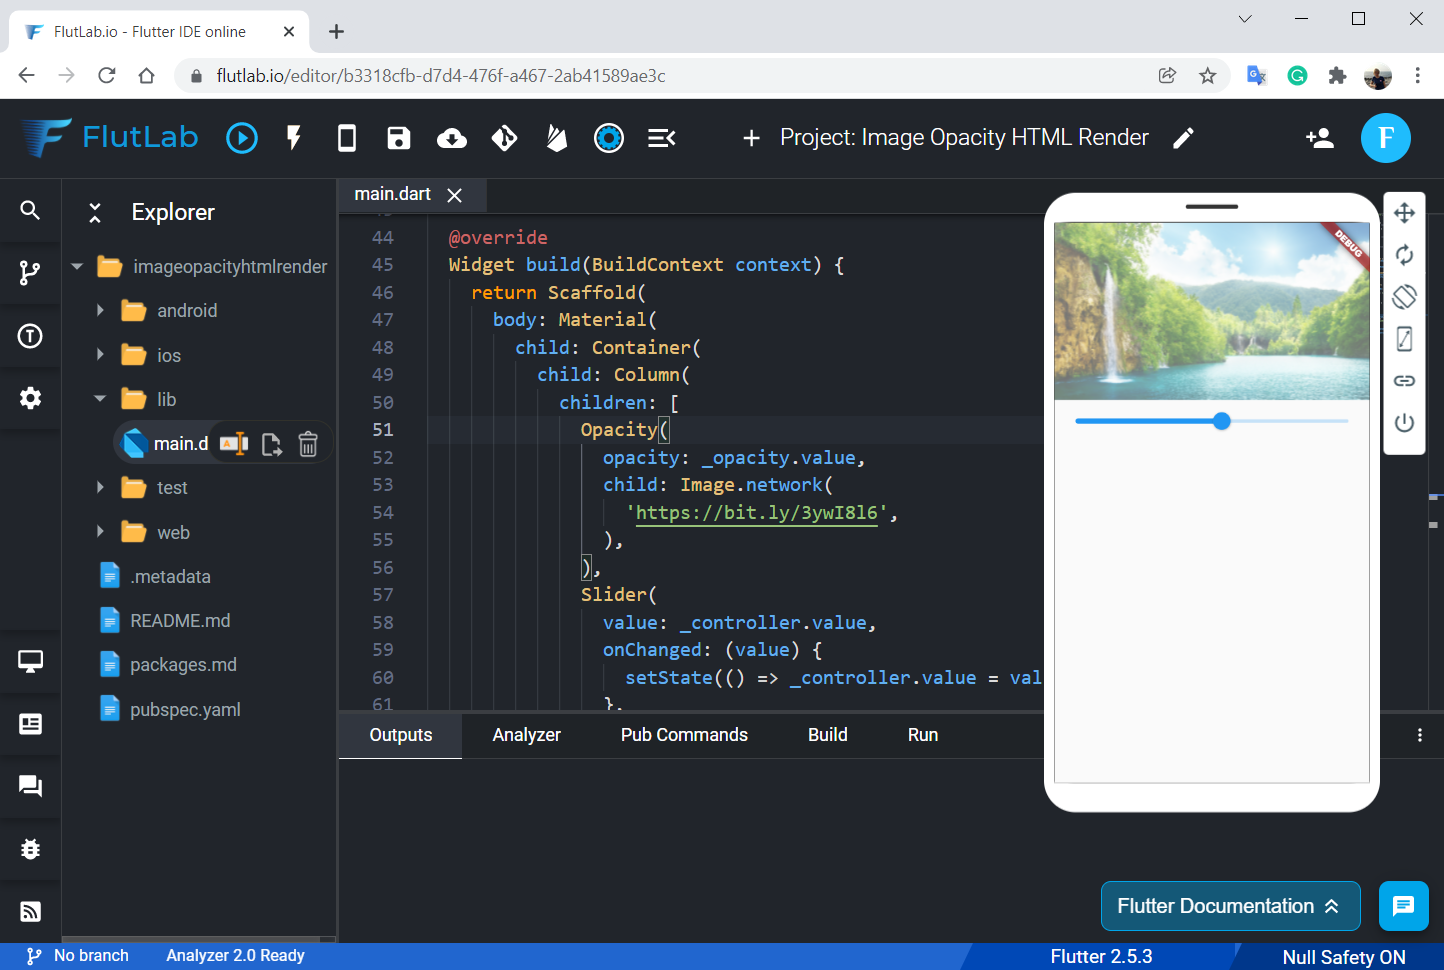This screenshot has height=970, width=1444.
Task: Collapse the lib folder
Action: pos(100,399)
